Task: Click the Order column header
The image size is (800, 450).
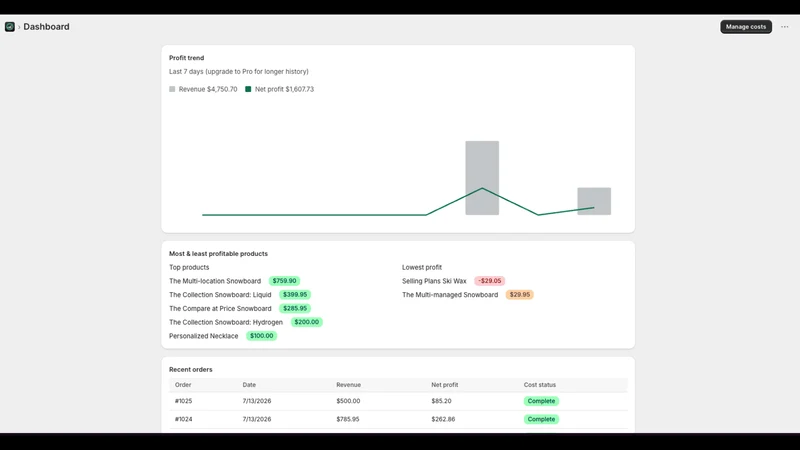Action: (183, 385)
